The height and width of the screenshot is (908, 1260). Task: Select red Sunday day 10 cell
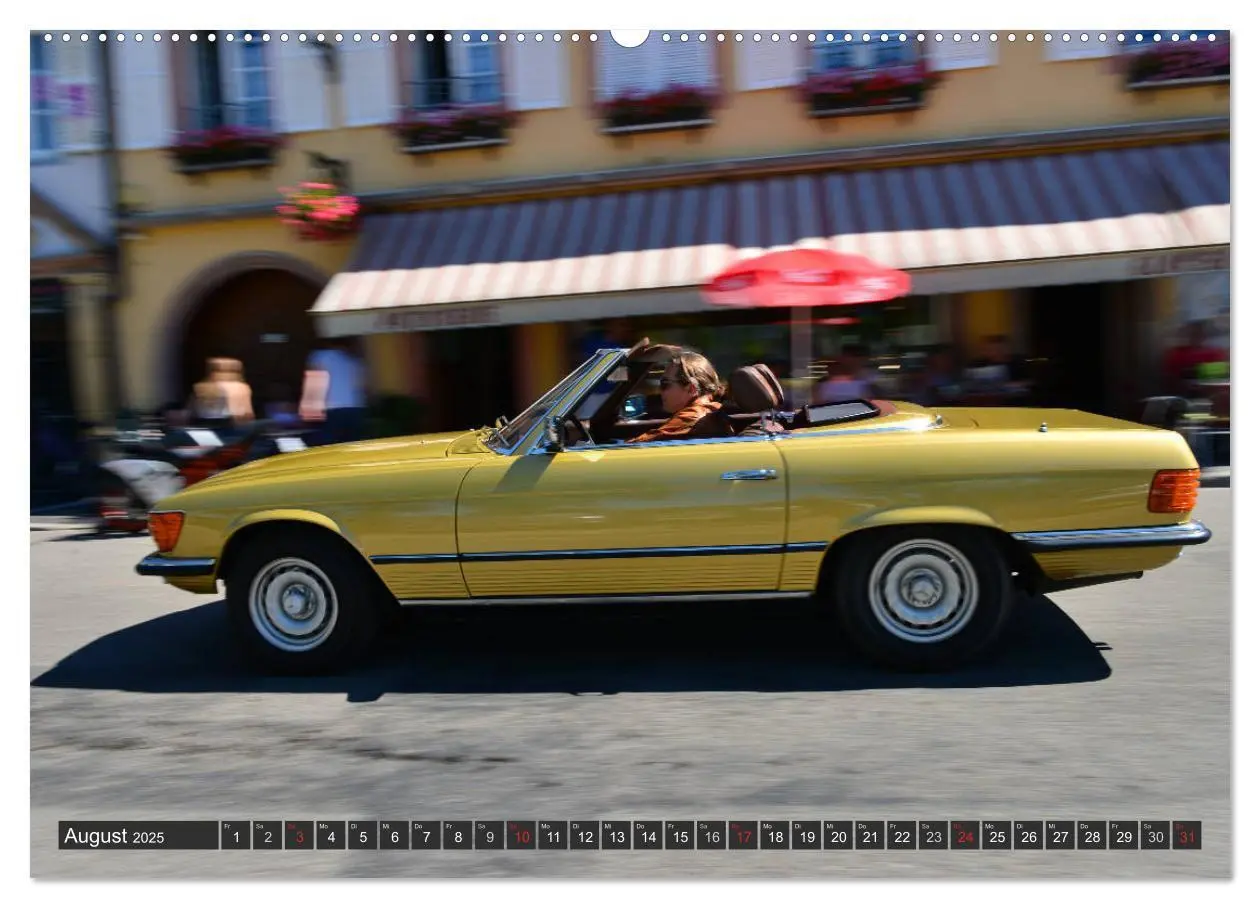tap(520, 836)
